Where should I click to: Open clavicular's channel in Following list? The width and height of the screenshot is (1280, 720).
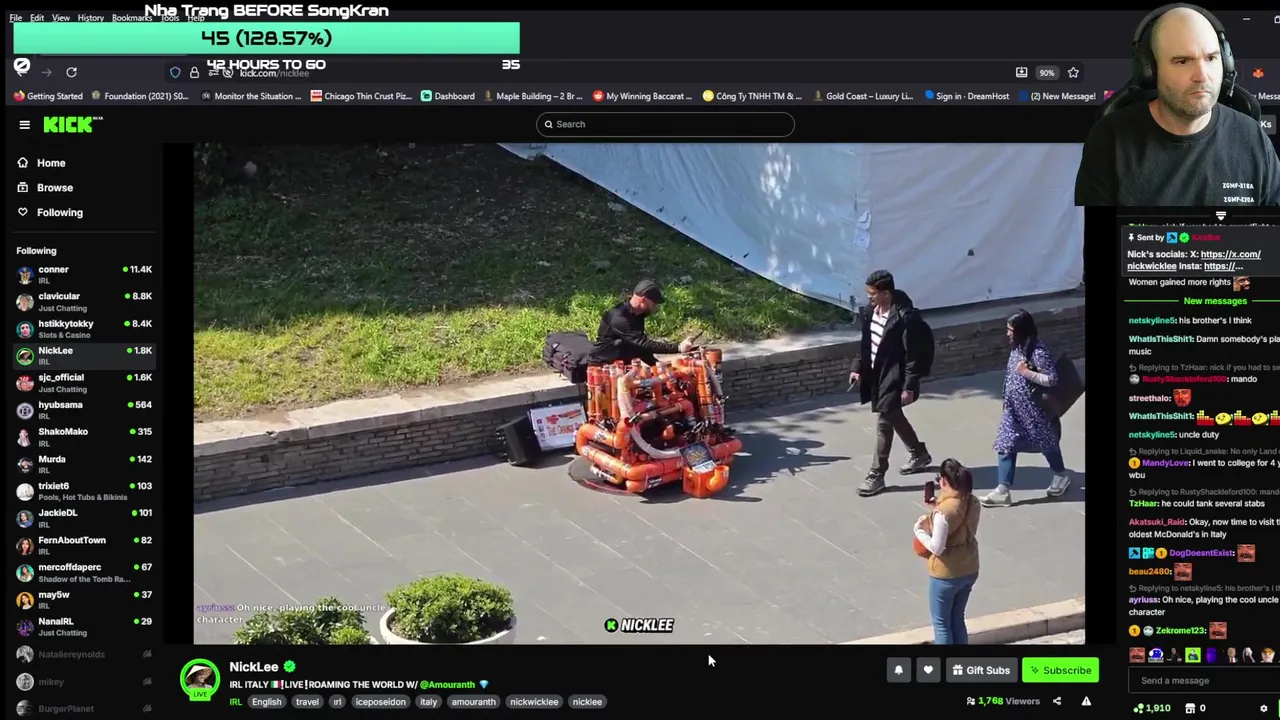[x=84, y=301]
